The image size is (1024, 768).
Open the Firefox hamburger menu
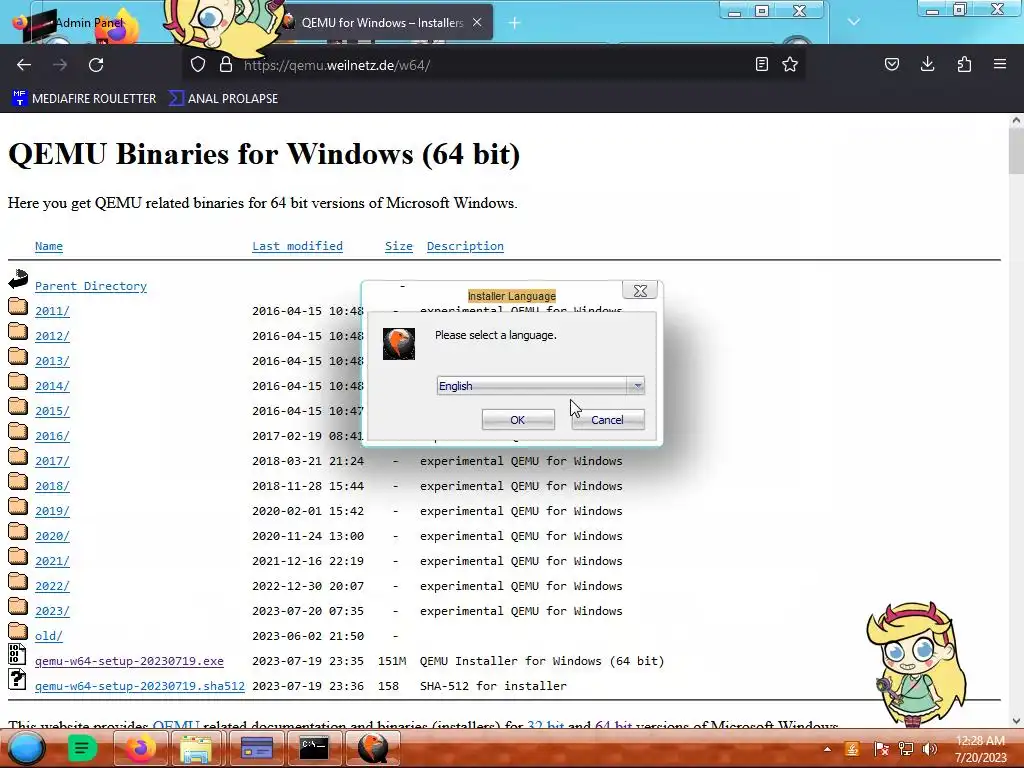[1000, 64]
